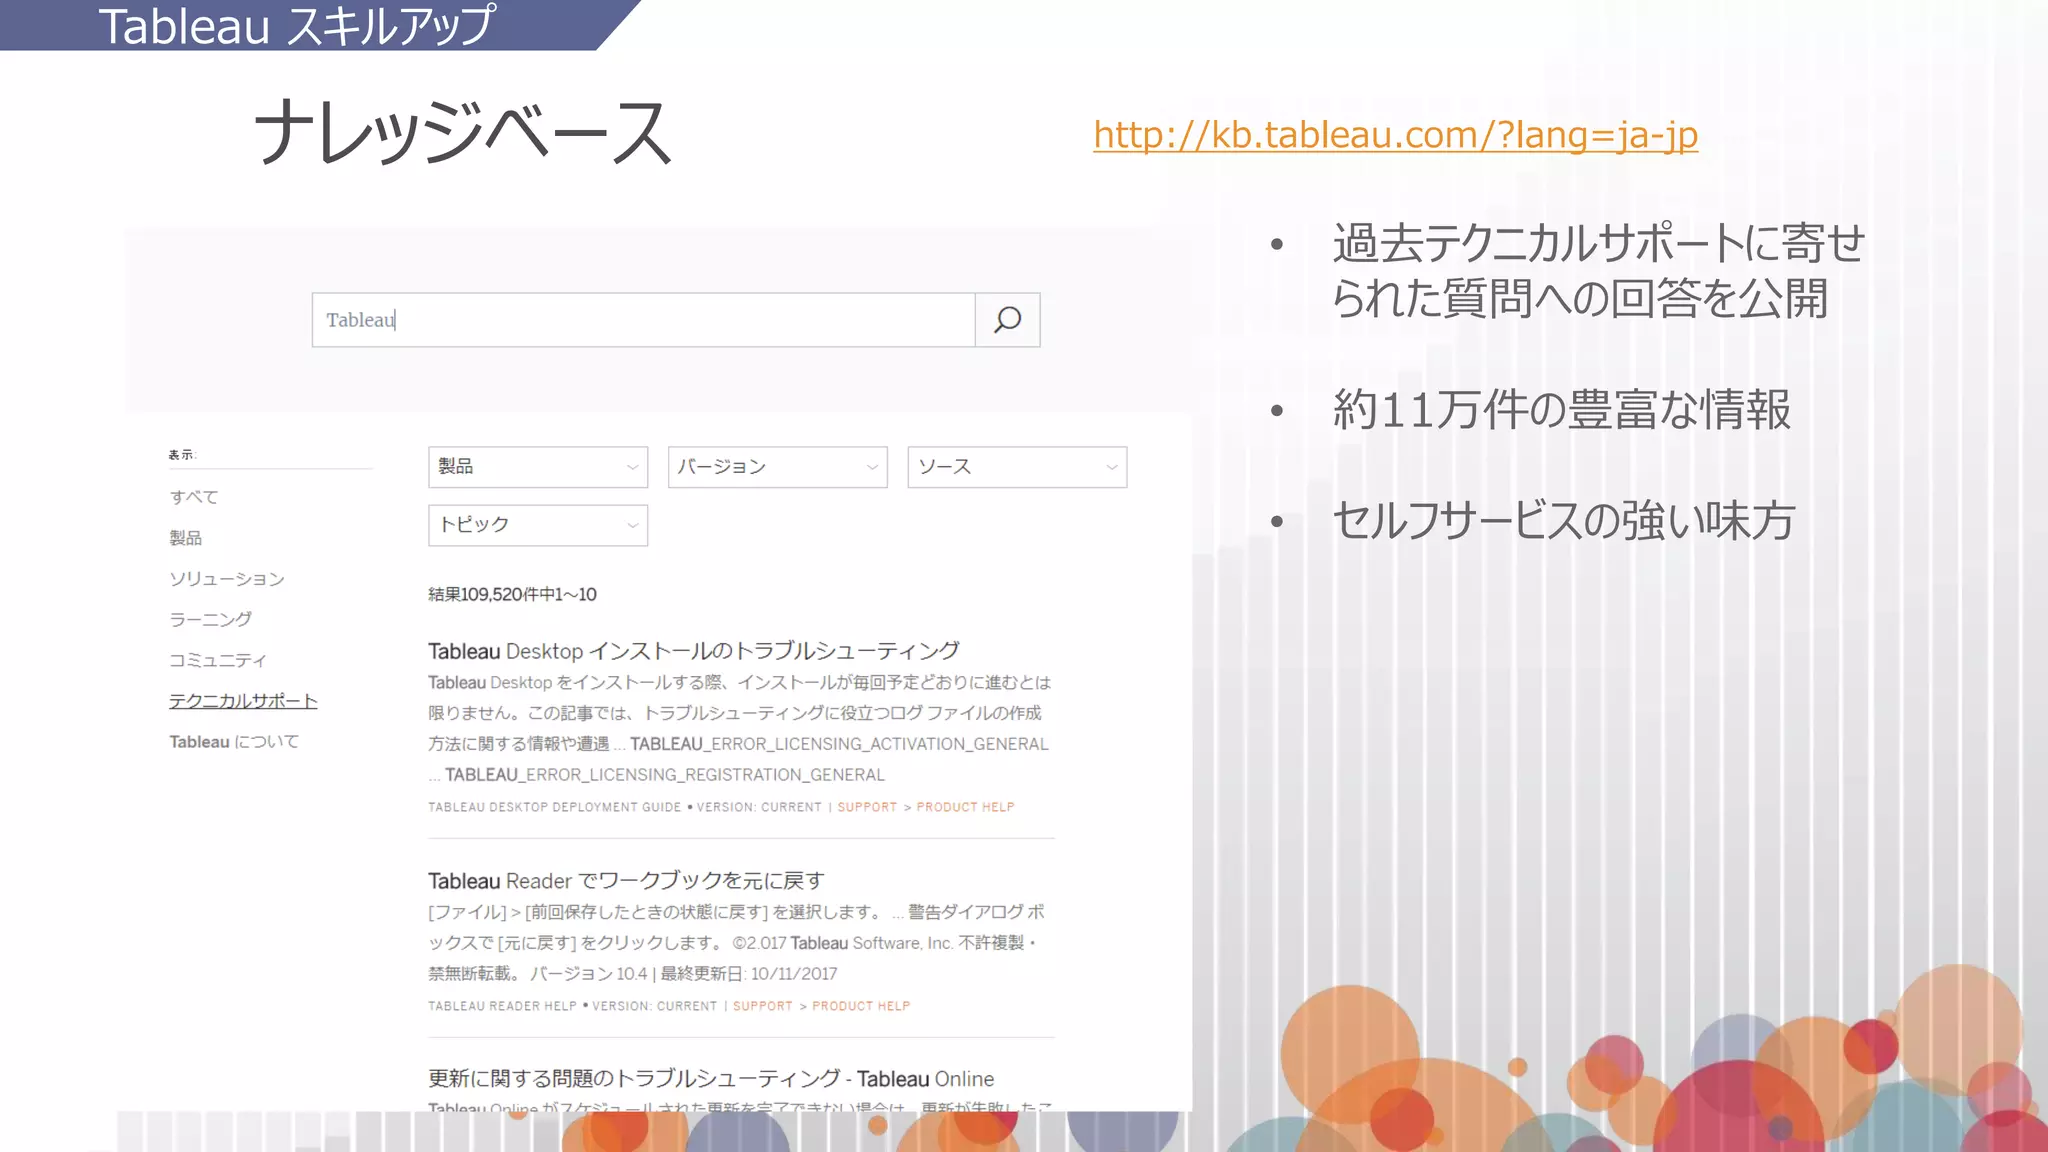
Task: Open the kb.tableau.com hyperlink
Action: [x=1395, y=134]
